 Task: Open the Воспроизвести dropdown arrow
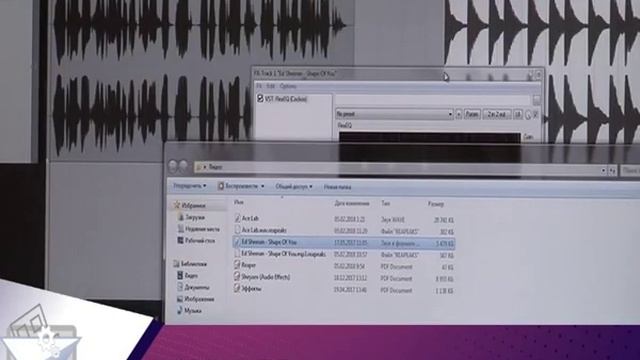pyautogui.click(x=262, y=187)
